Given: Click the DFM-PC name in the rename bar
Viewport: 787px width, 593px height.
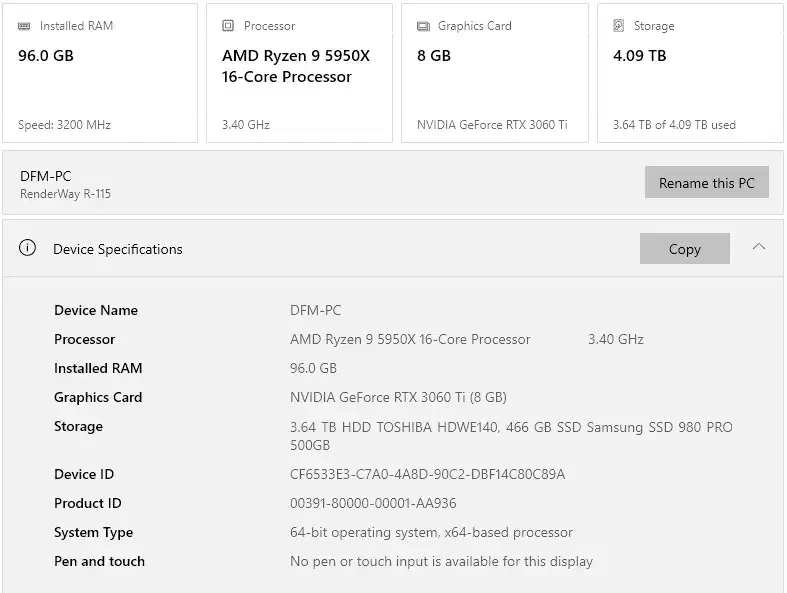Looking at the screenshot, I should [x=46, y=176].
